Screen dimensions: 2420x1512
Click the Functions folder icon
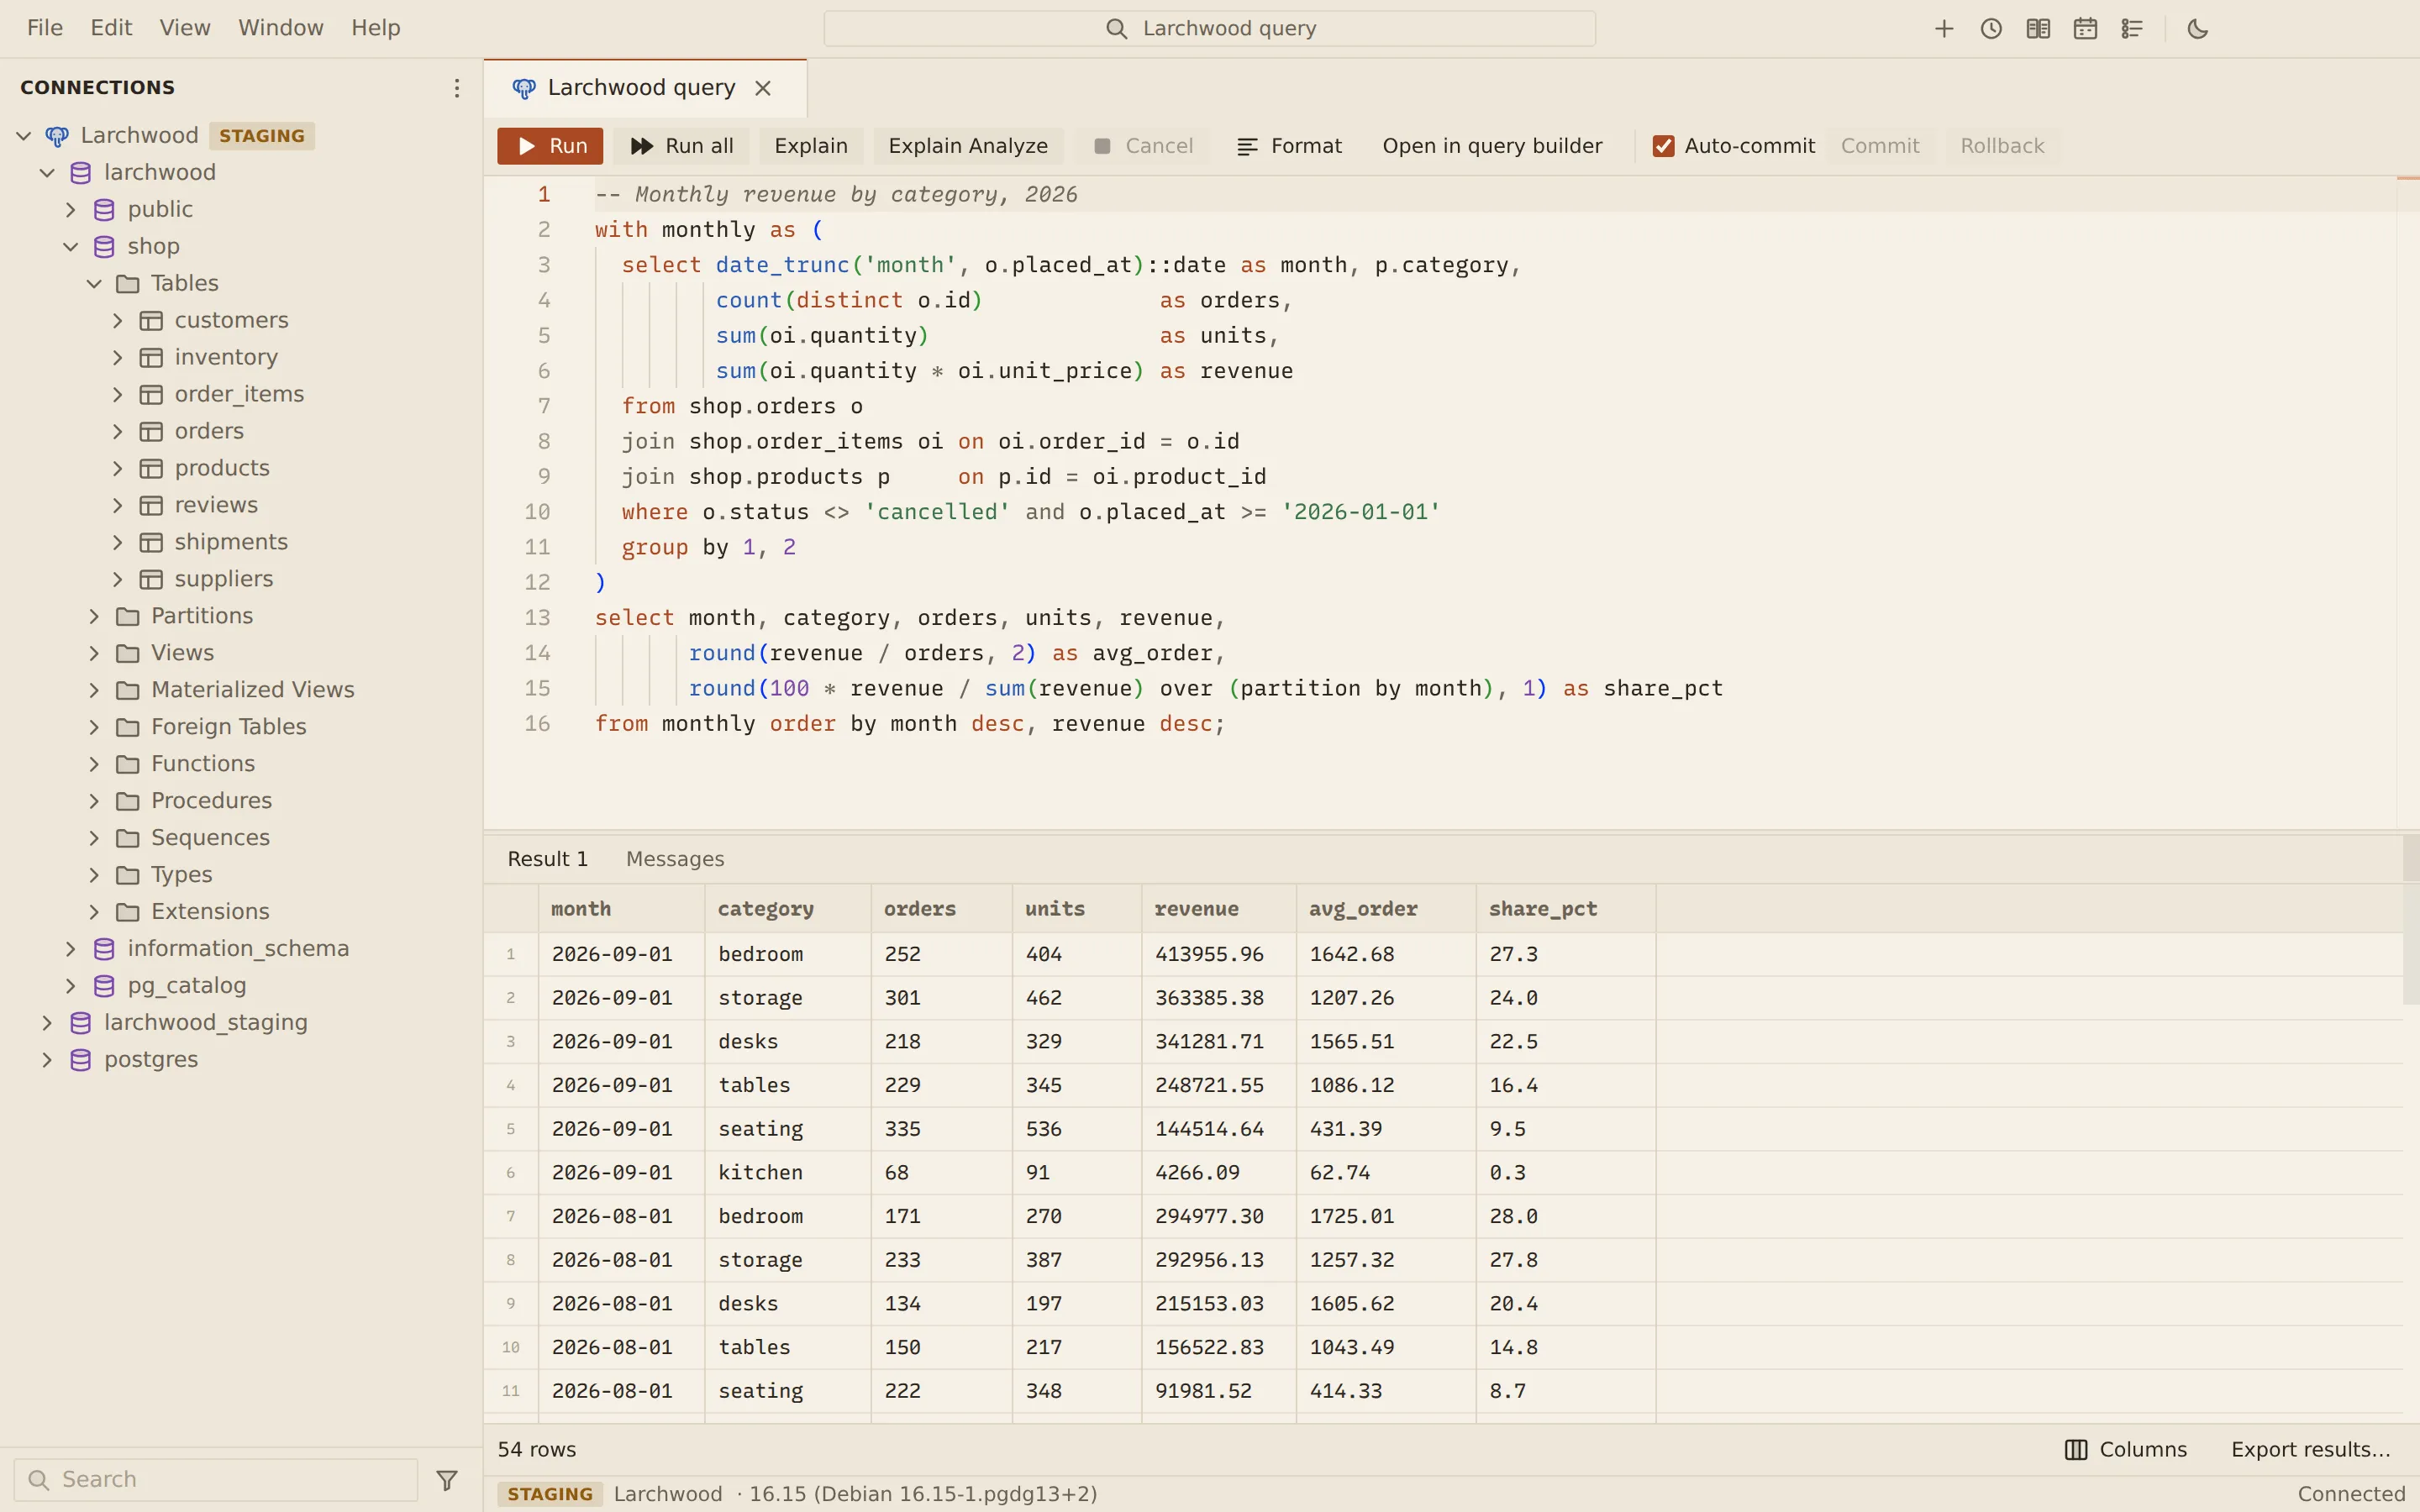click(128, 764)
